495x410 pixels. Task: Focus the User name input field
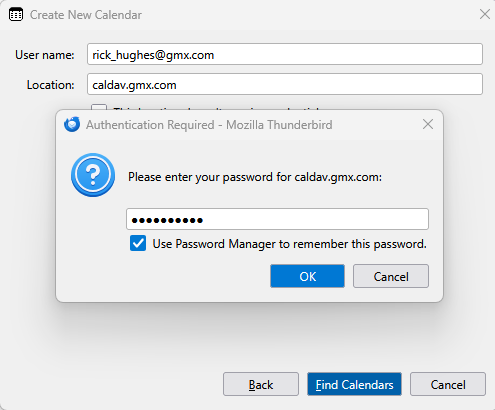(285, 54)
